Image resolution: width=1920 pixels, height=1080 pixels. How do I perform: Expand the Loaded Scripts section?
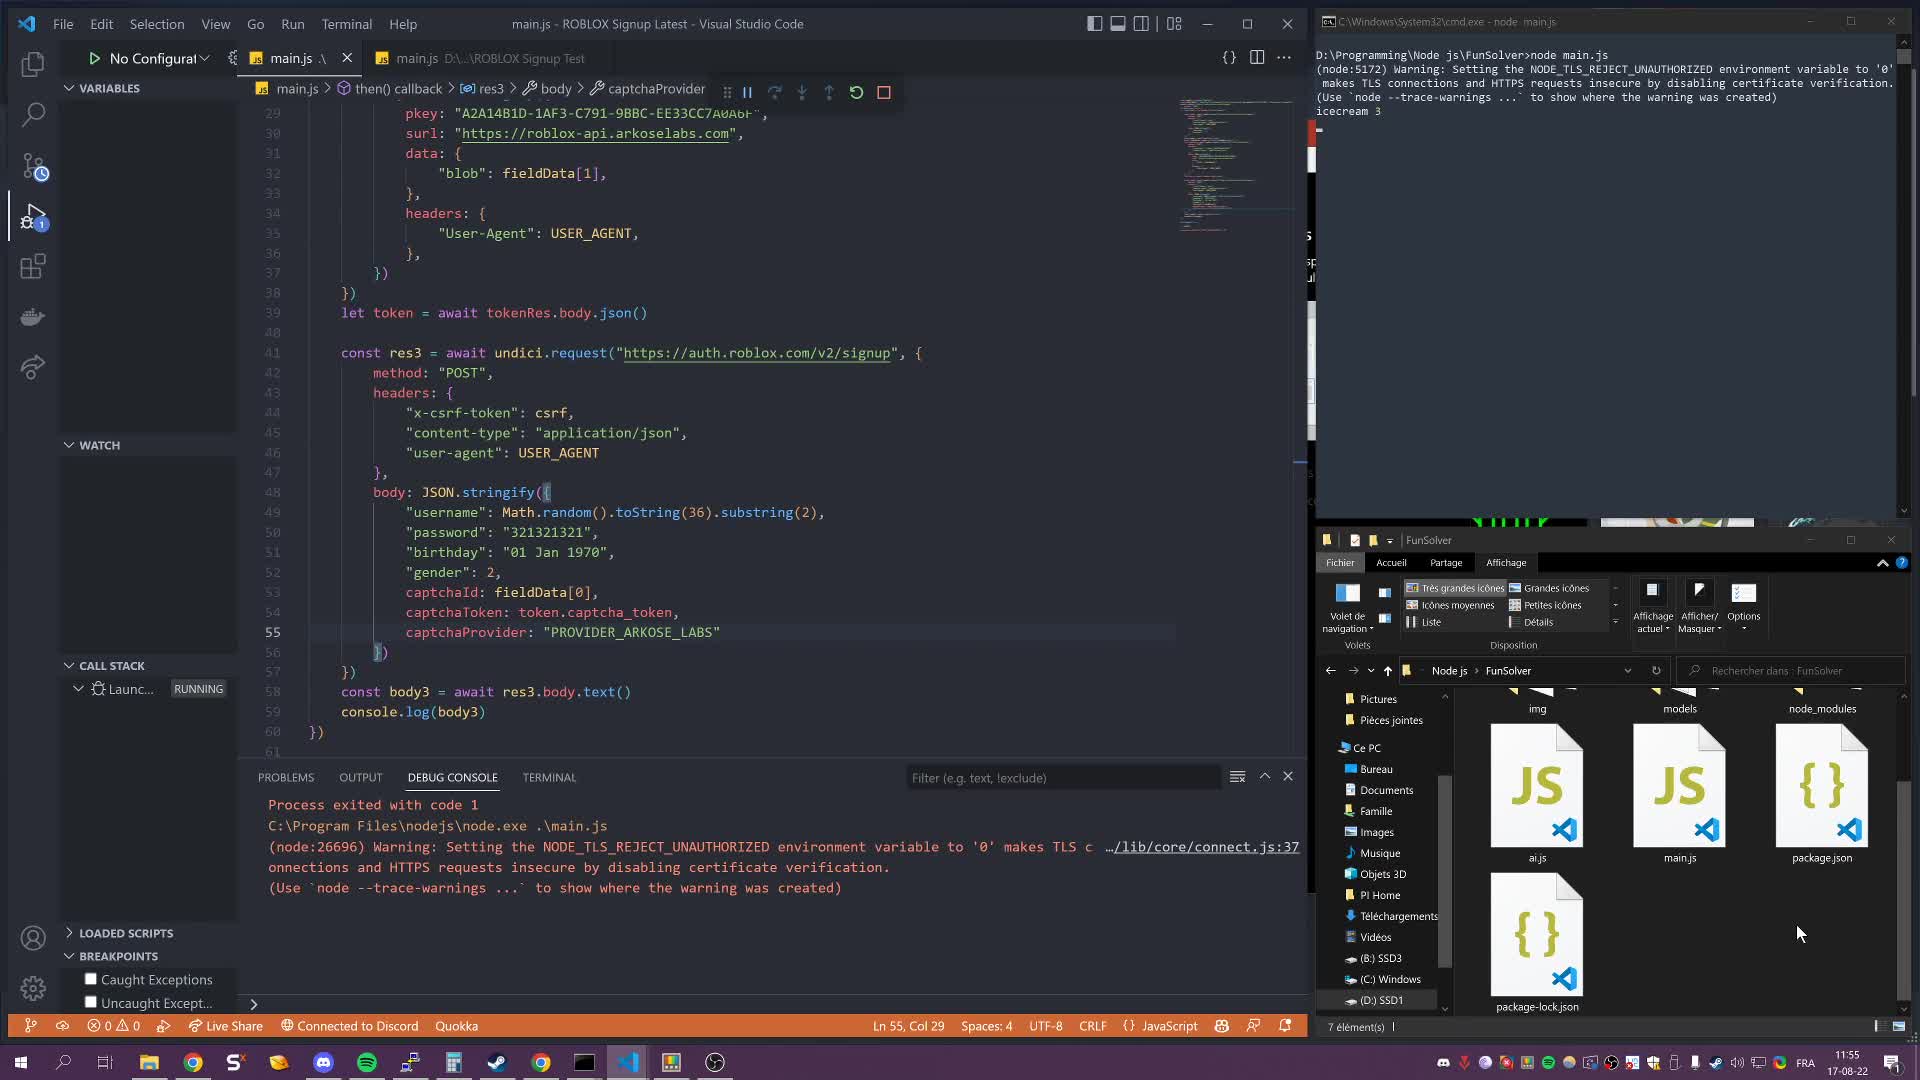click(70, 933)
